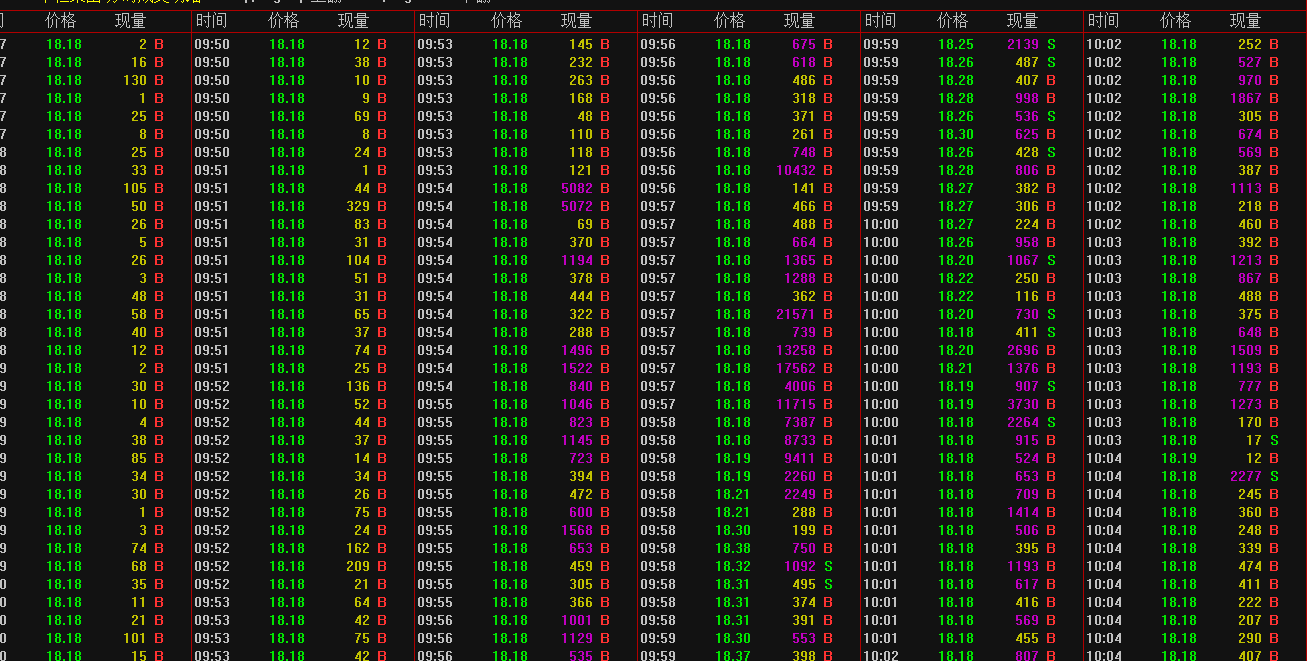Select the B flag beside volume 10432

pyautogui.click(x=828, y=170)
